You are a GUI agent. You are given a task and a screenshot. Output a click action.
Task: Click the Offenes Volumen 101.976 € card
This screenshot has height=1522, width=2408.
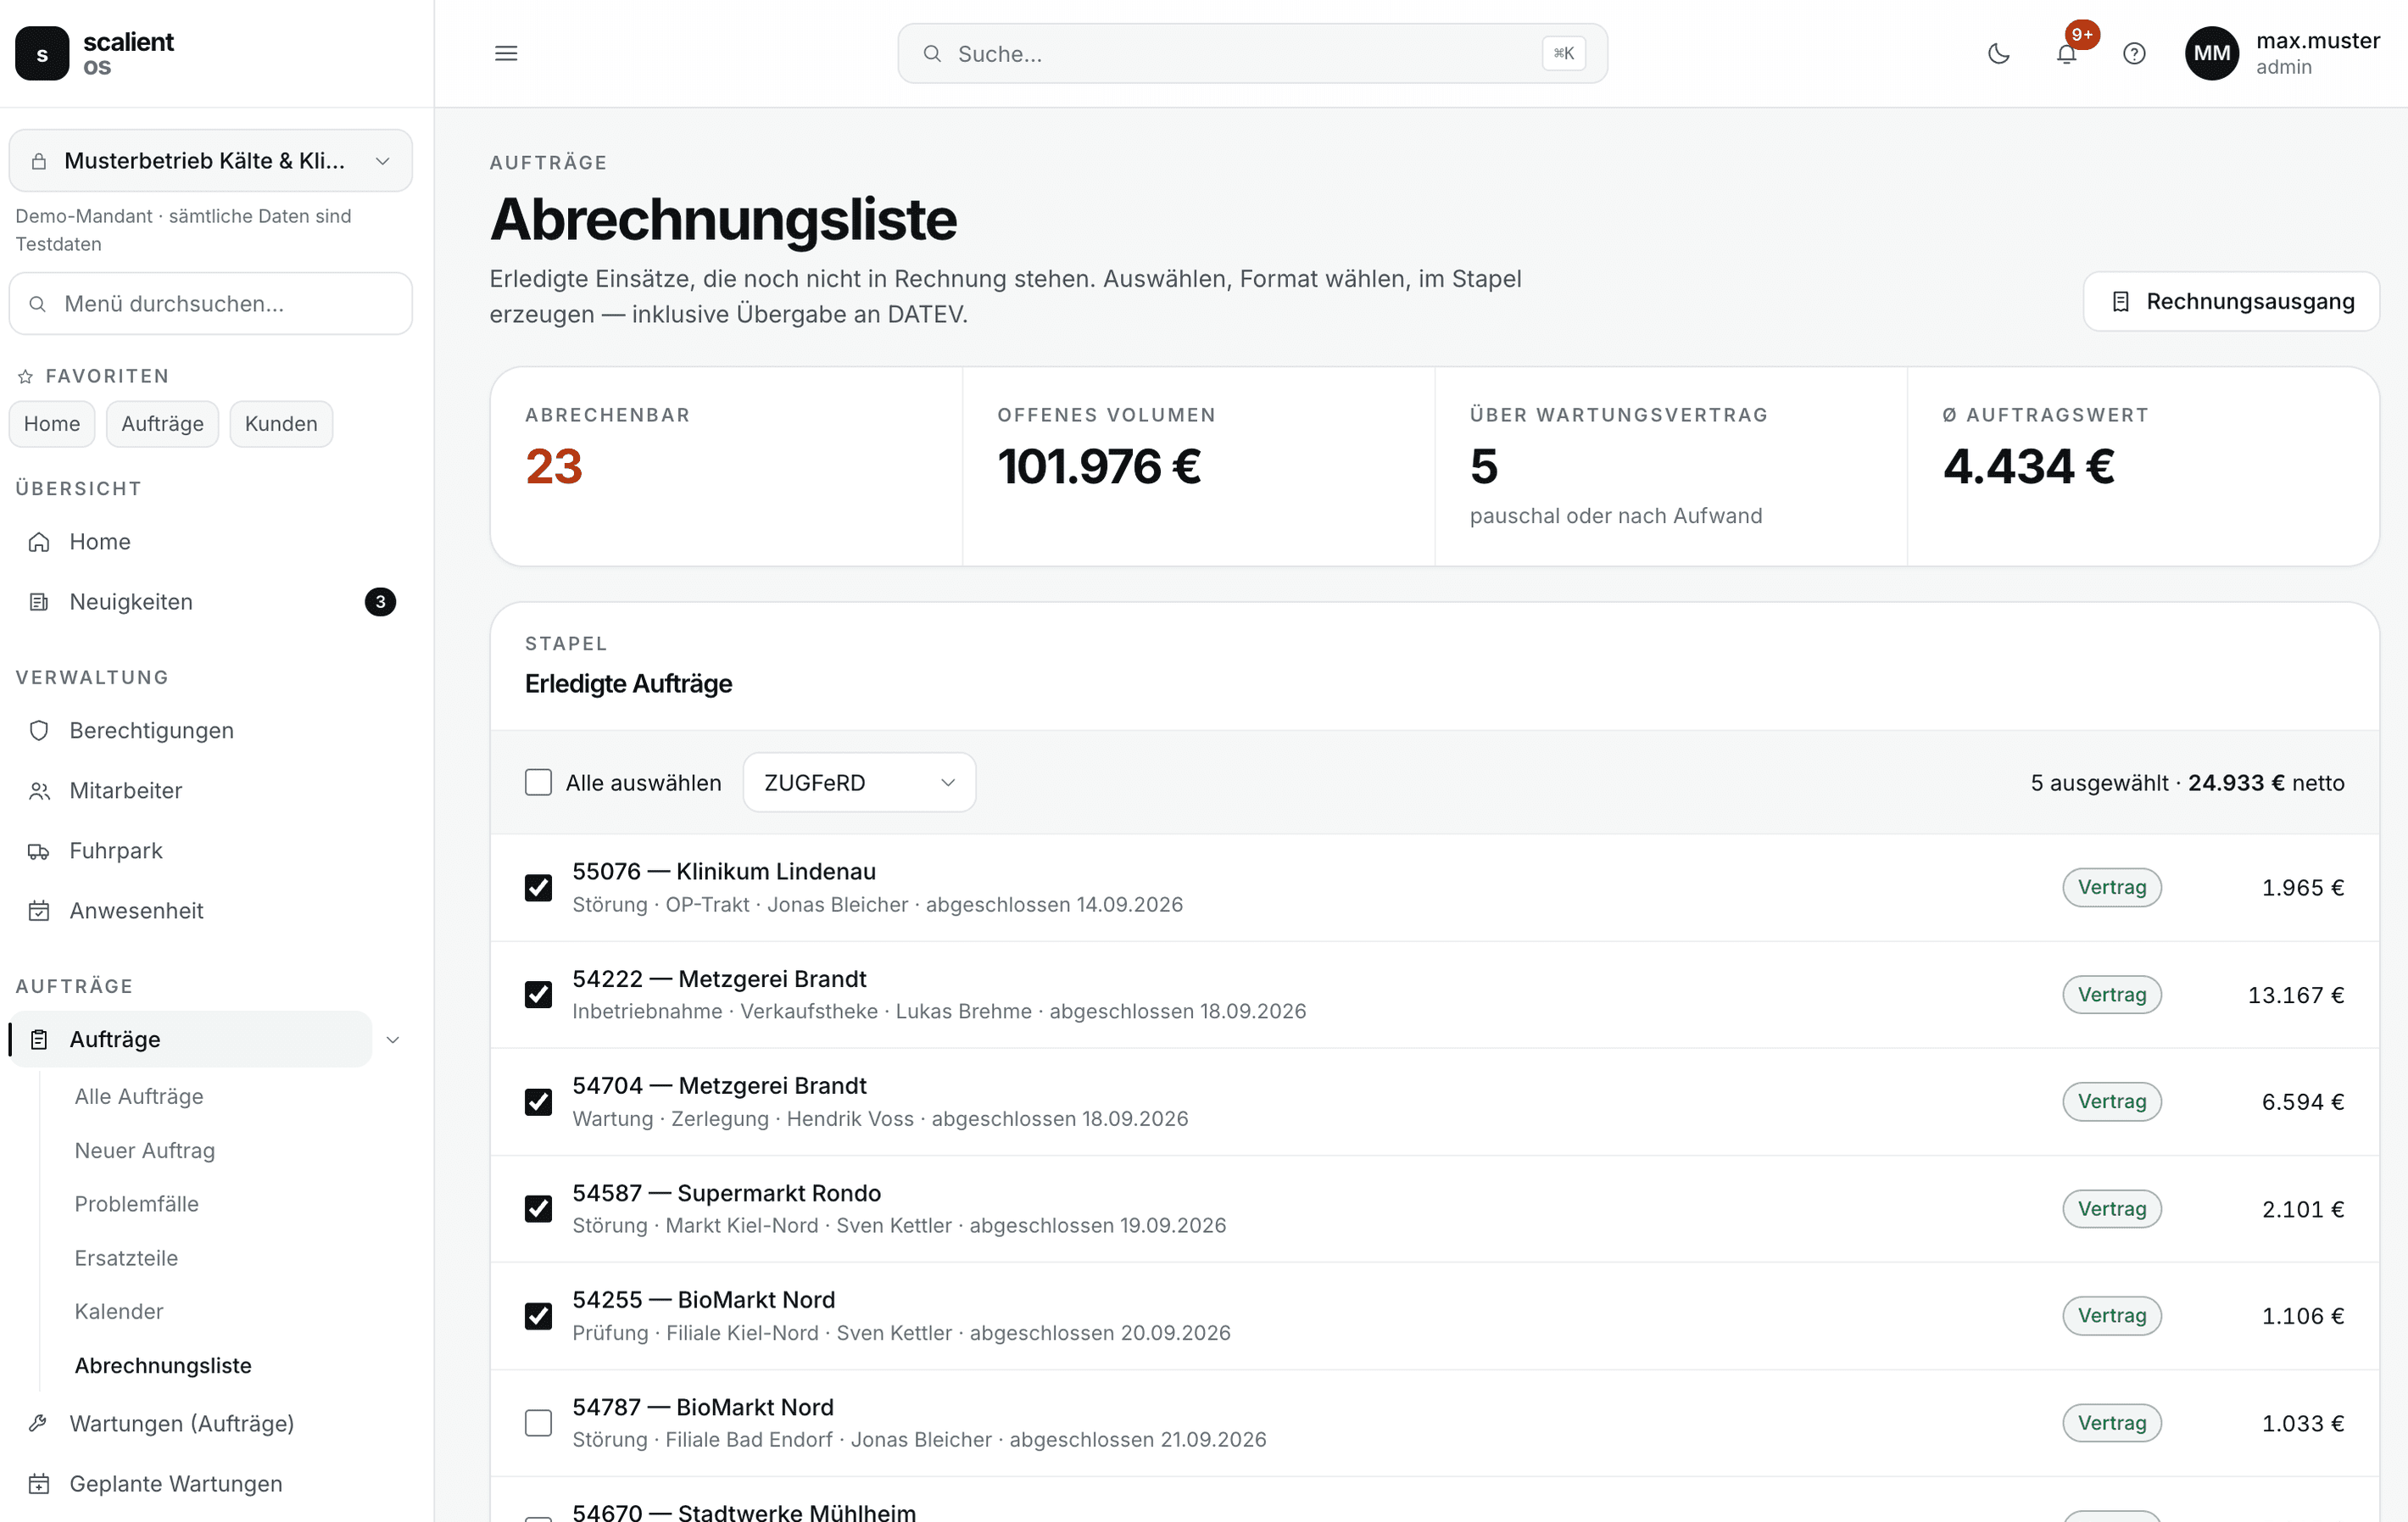(x=1199, y=466)
